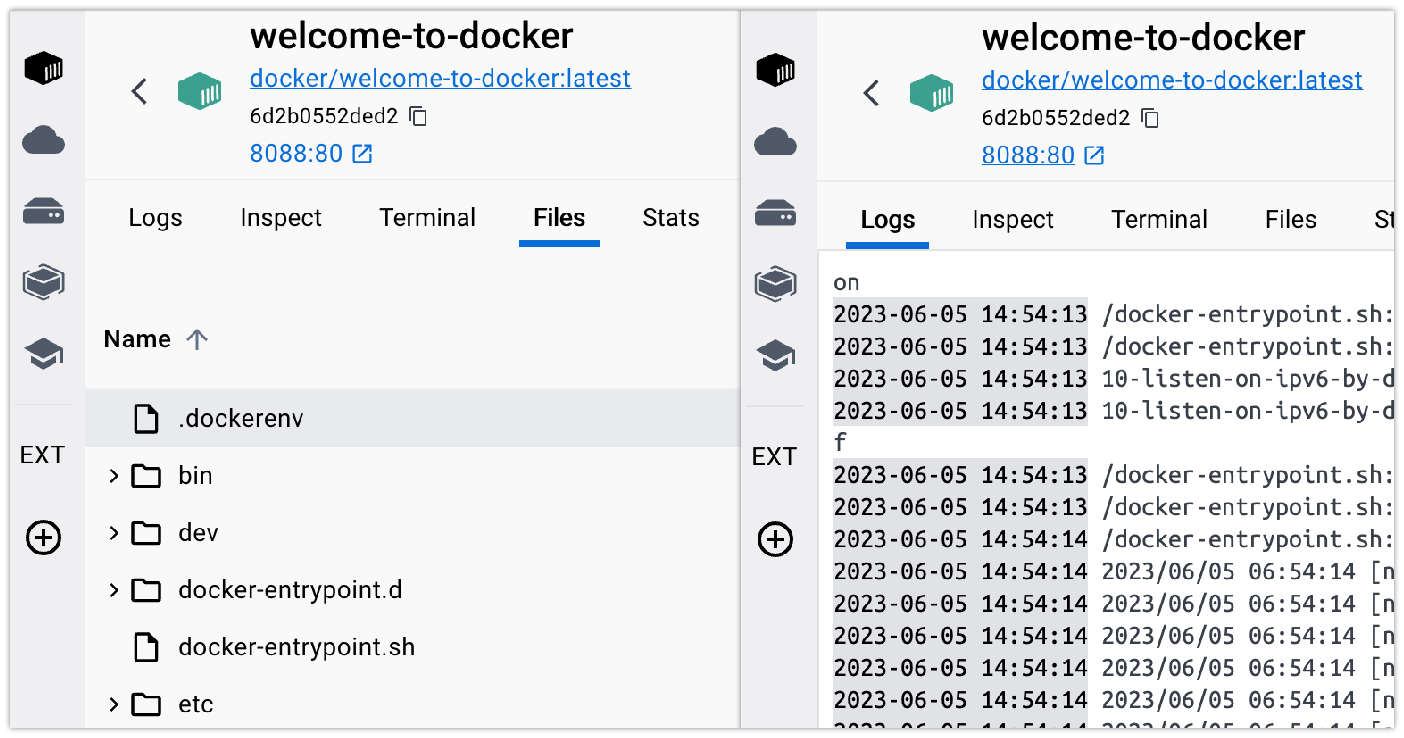
Task: Switch to the Inspect tab in right window
Action: 1013,220
